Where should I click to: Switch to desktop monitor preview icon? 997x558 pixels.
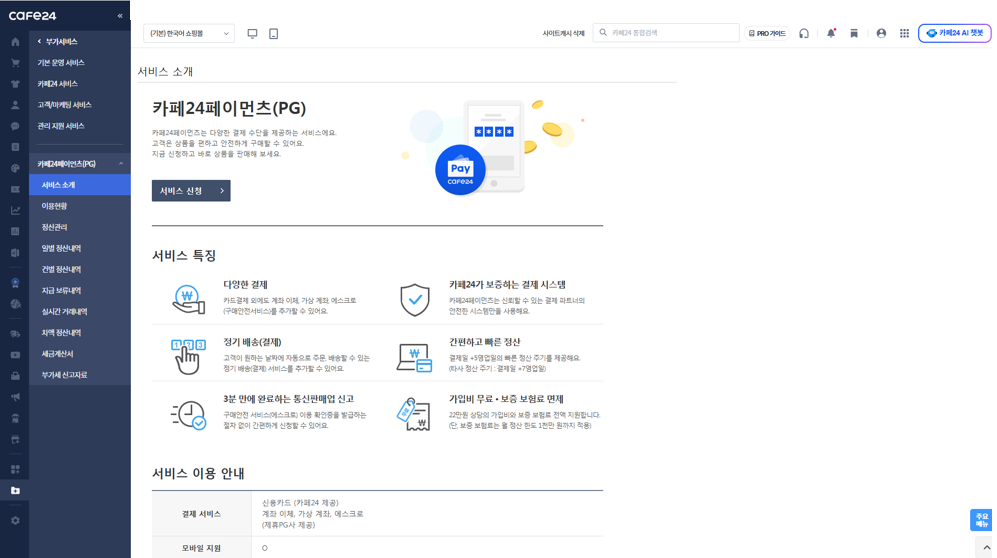click(252, 33)
